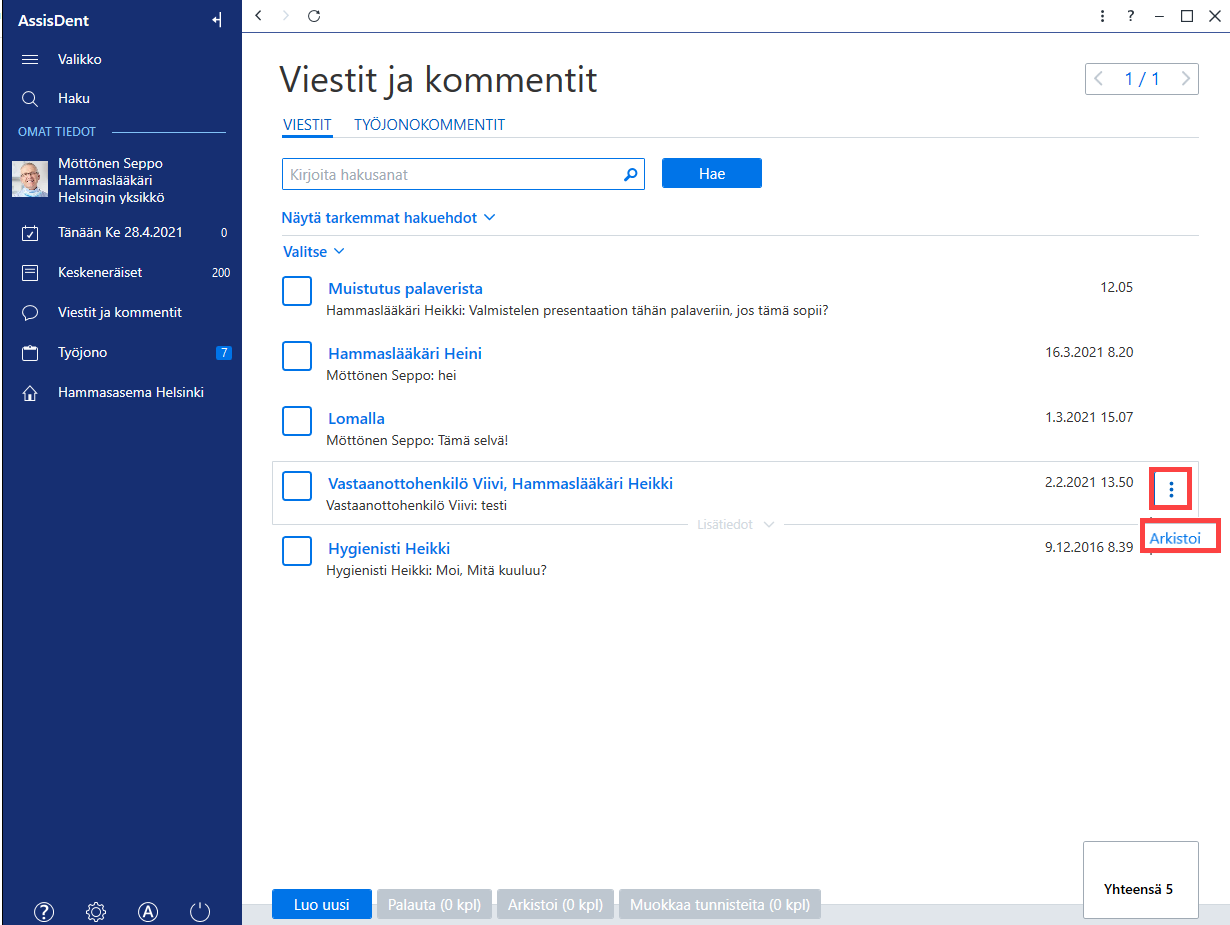
Task: Click the power logout icon
Action: click(200, 911)
